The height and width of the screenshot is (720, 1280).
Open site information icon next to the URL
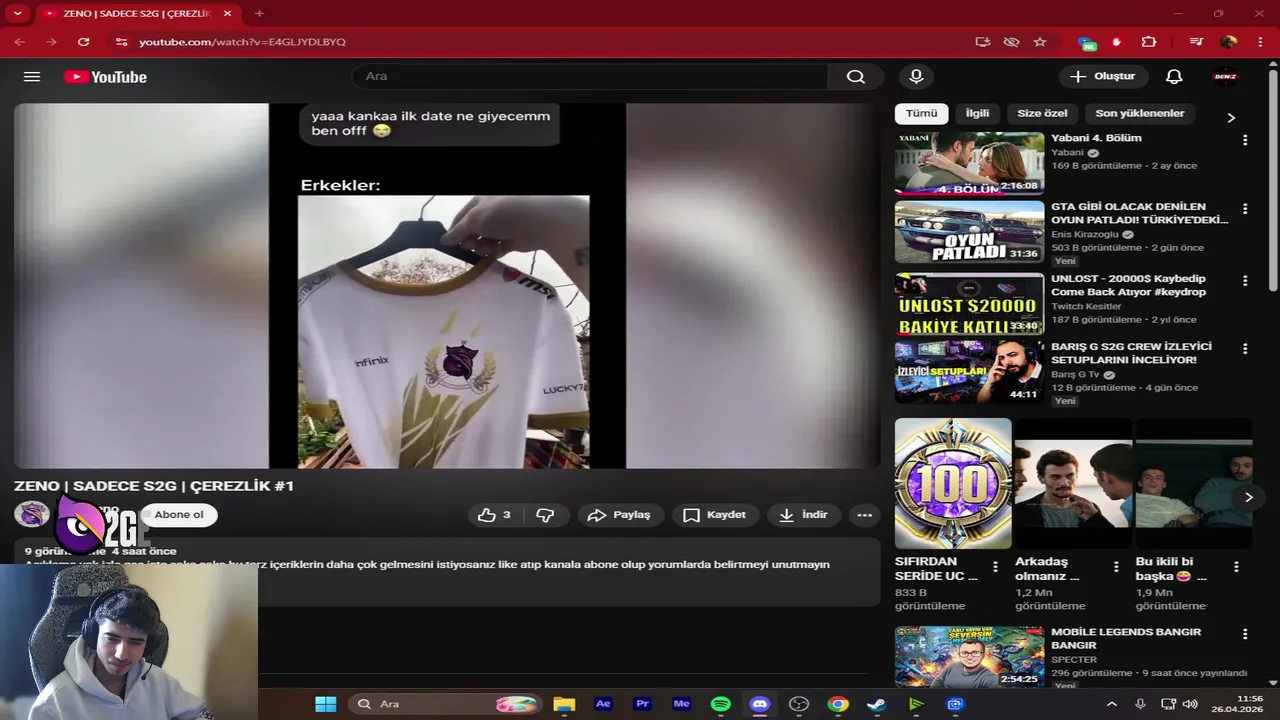point(121,42)
